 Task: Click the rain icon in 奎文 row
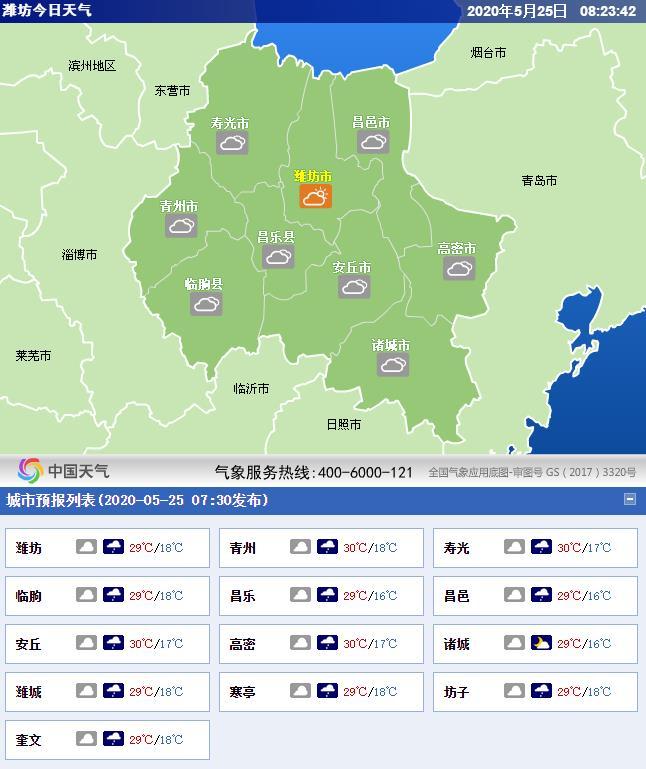(113, 740)
